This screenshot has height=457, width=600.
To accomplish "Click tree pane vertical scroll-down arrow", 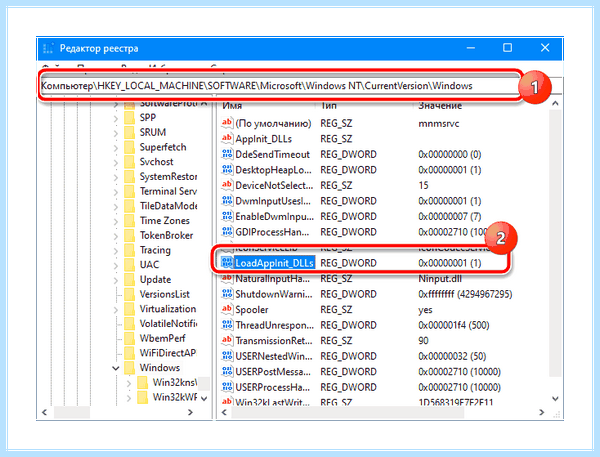I will [x=204, y=398].
